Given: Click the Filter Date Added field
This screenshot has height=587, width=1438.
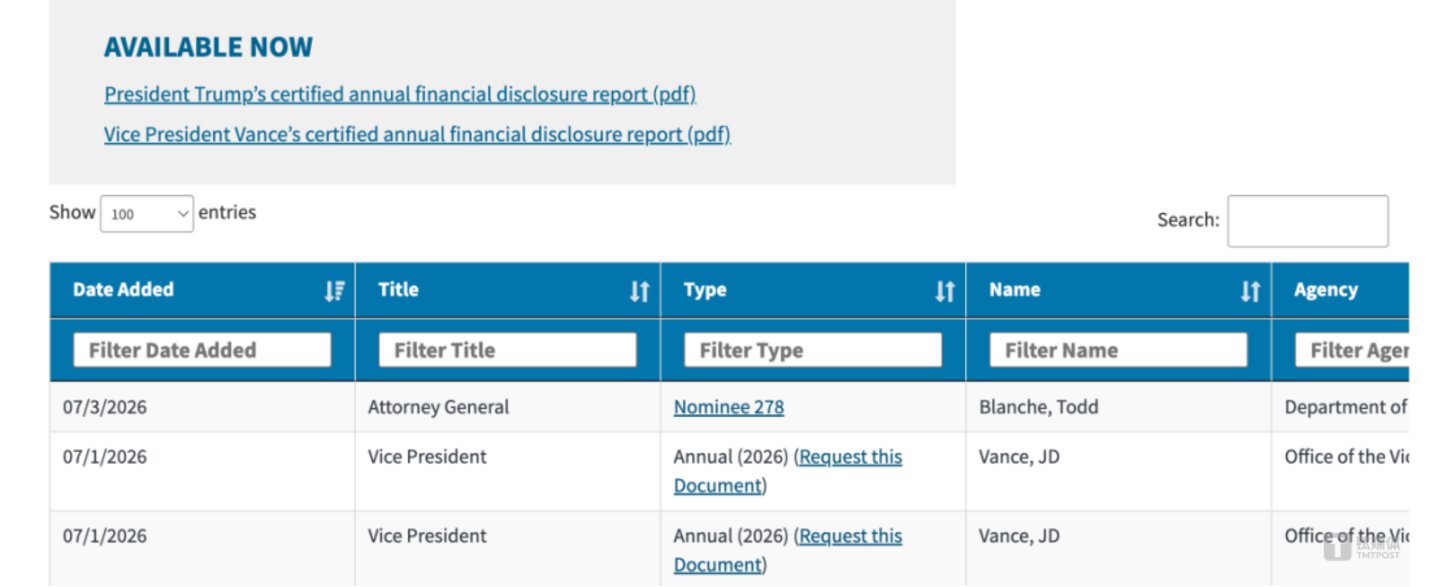Looking at the screenshot, I should (202, 350).
